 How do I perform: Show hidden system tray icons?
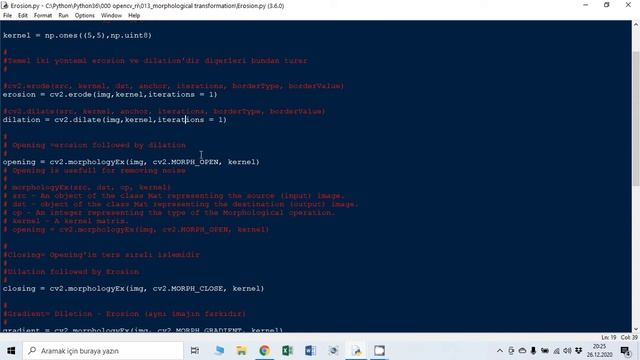(x=500, y=351)
